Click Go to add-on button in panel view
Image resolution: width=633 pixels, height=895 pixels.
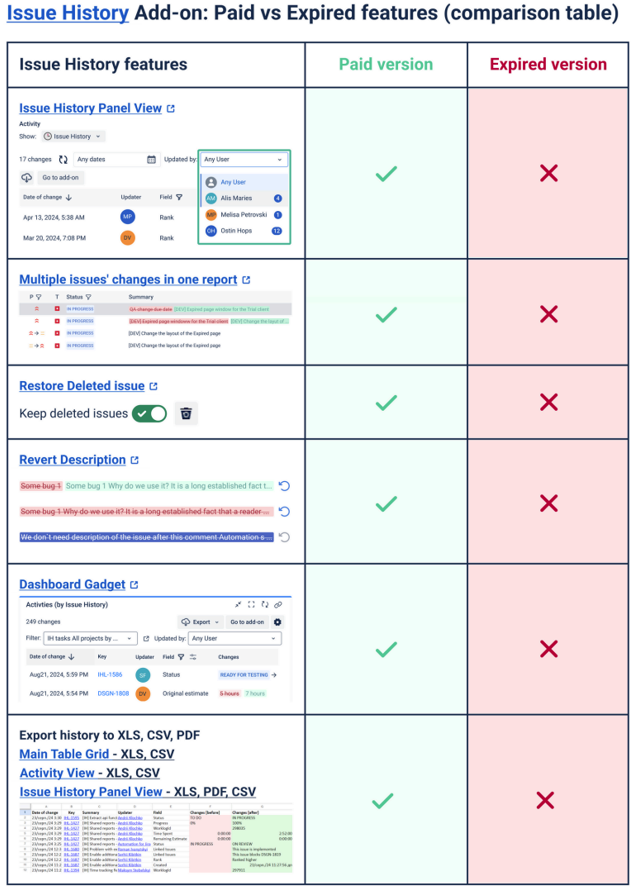coord(61,178)
